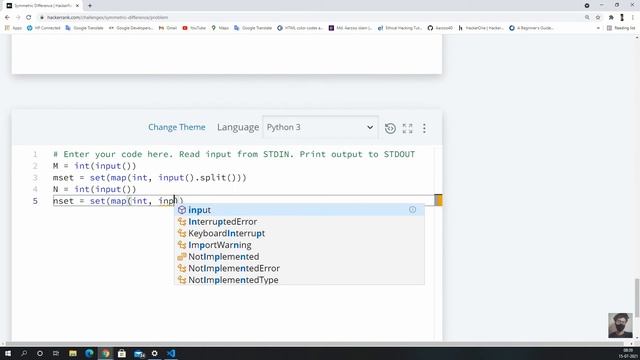640x360 pixels.
Task: Open Cortana from the taskbar
Action: tap(40, 353)
